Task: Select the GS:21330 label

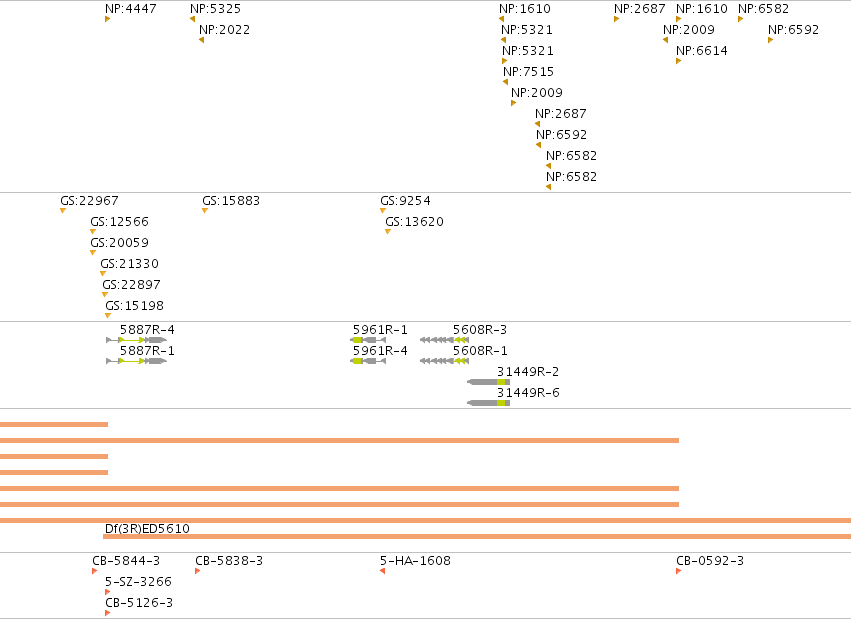Action: 130,264
